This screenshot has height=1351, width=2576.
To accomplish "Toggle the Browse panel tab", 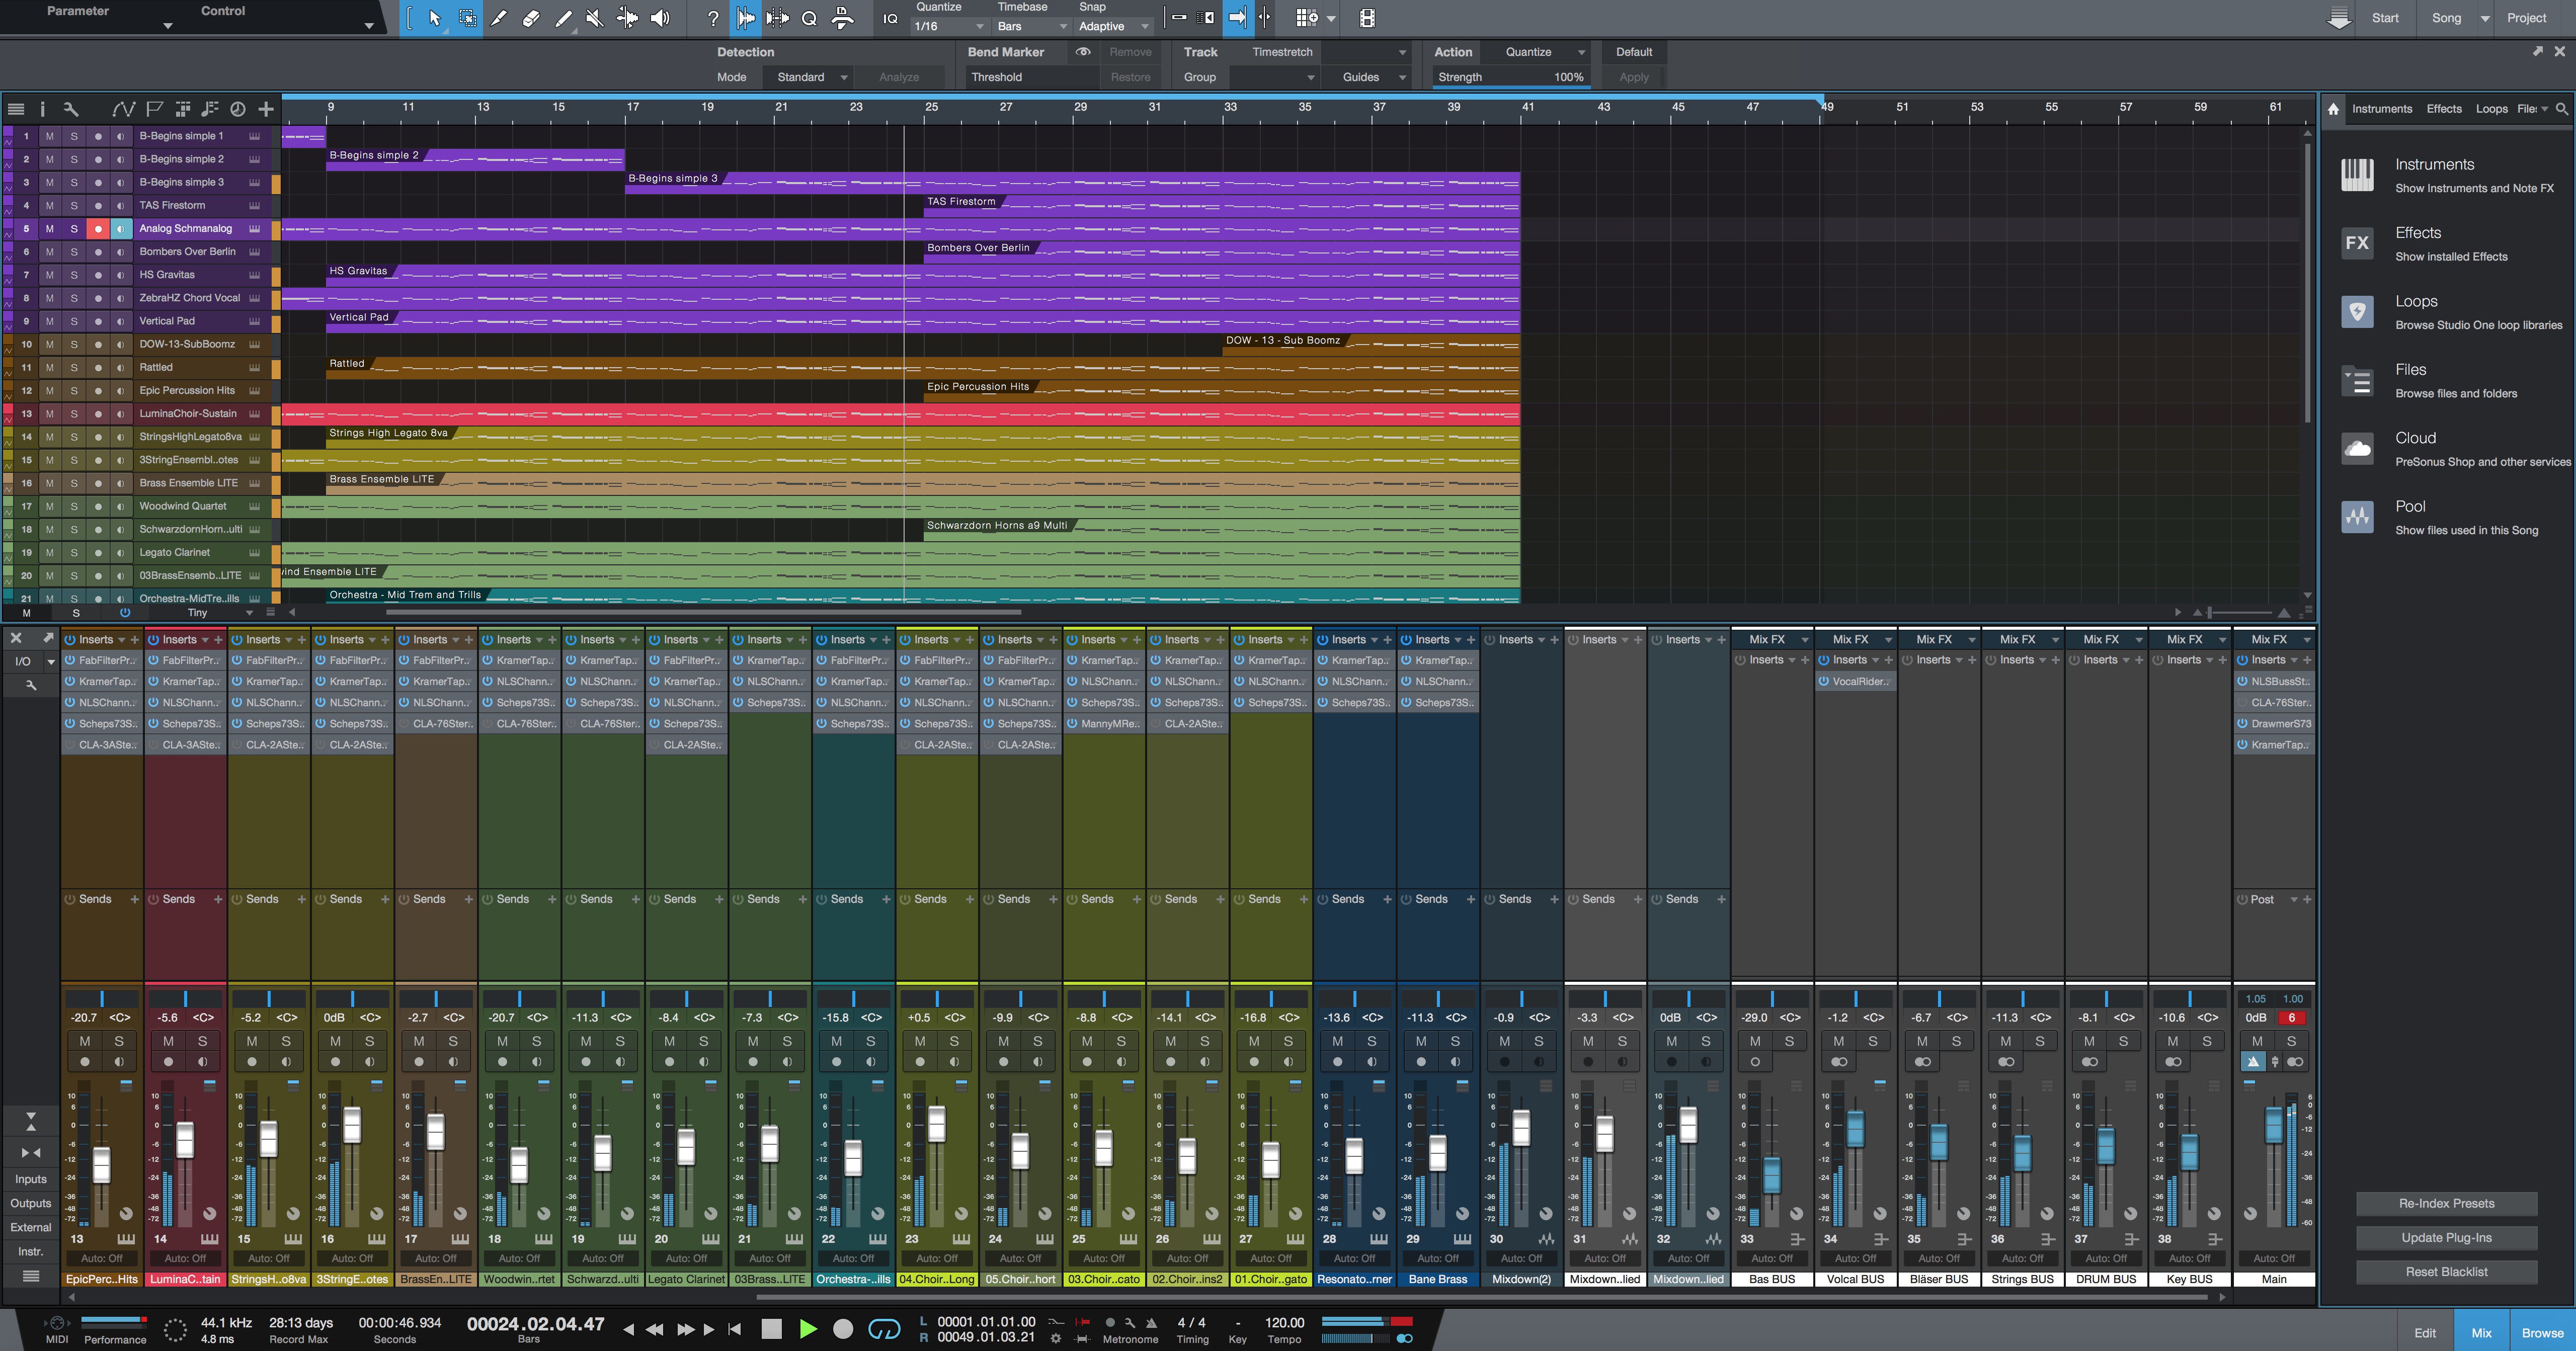I will [2541, 1333].
